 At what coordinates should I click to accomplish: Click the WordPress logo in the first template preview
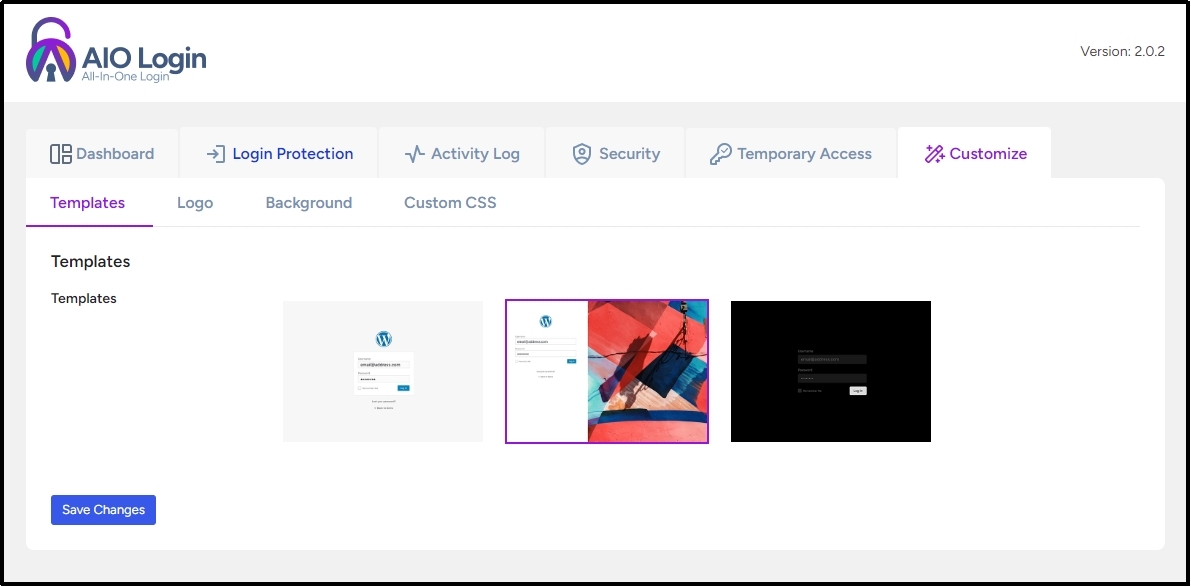point(382,338)
